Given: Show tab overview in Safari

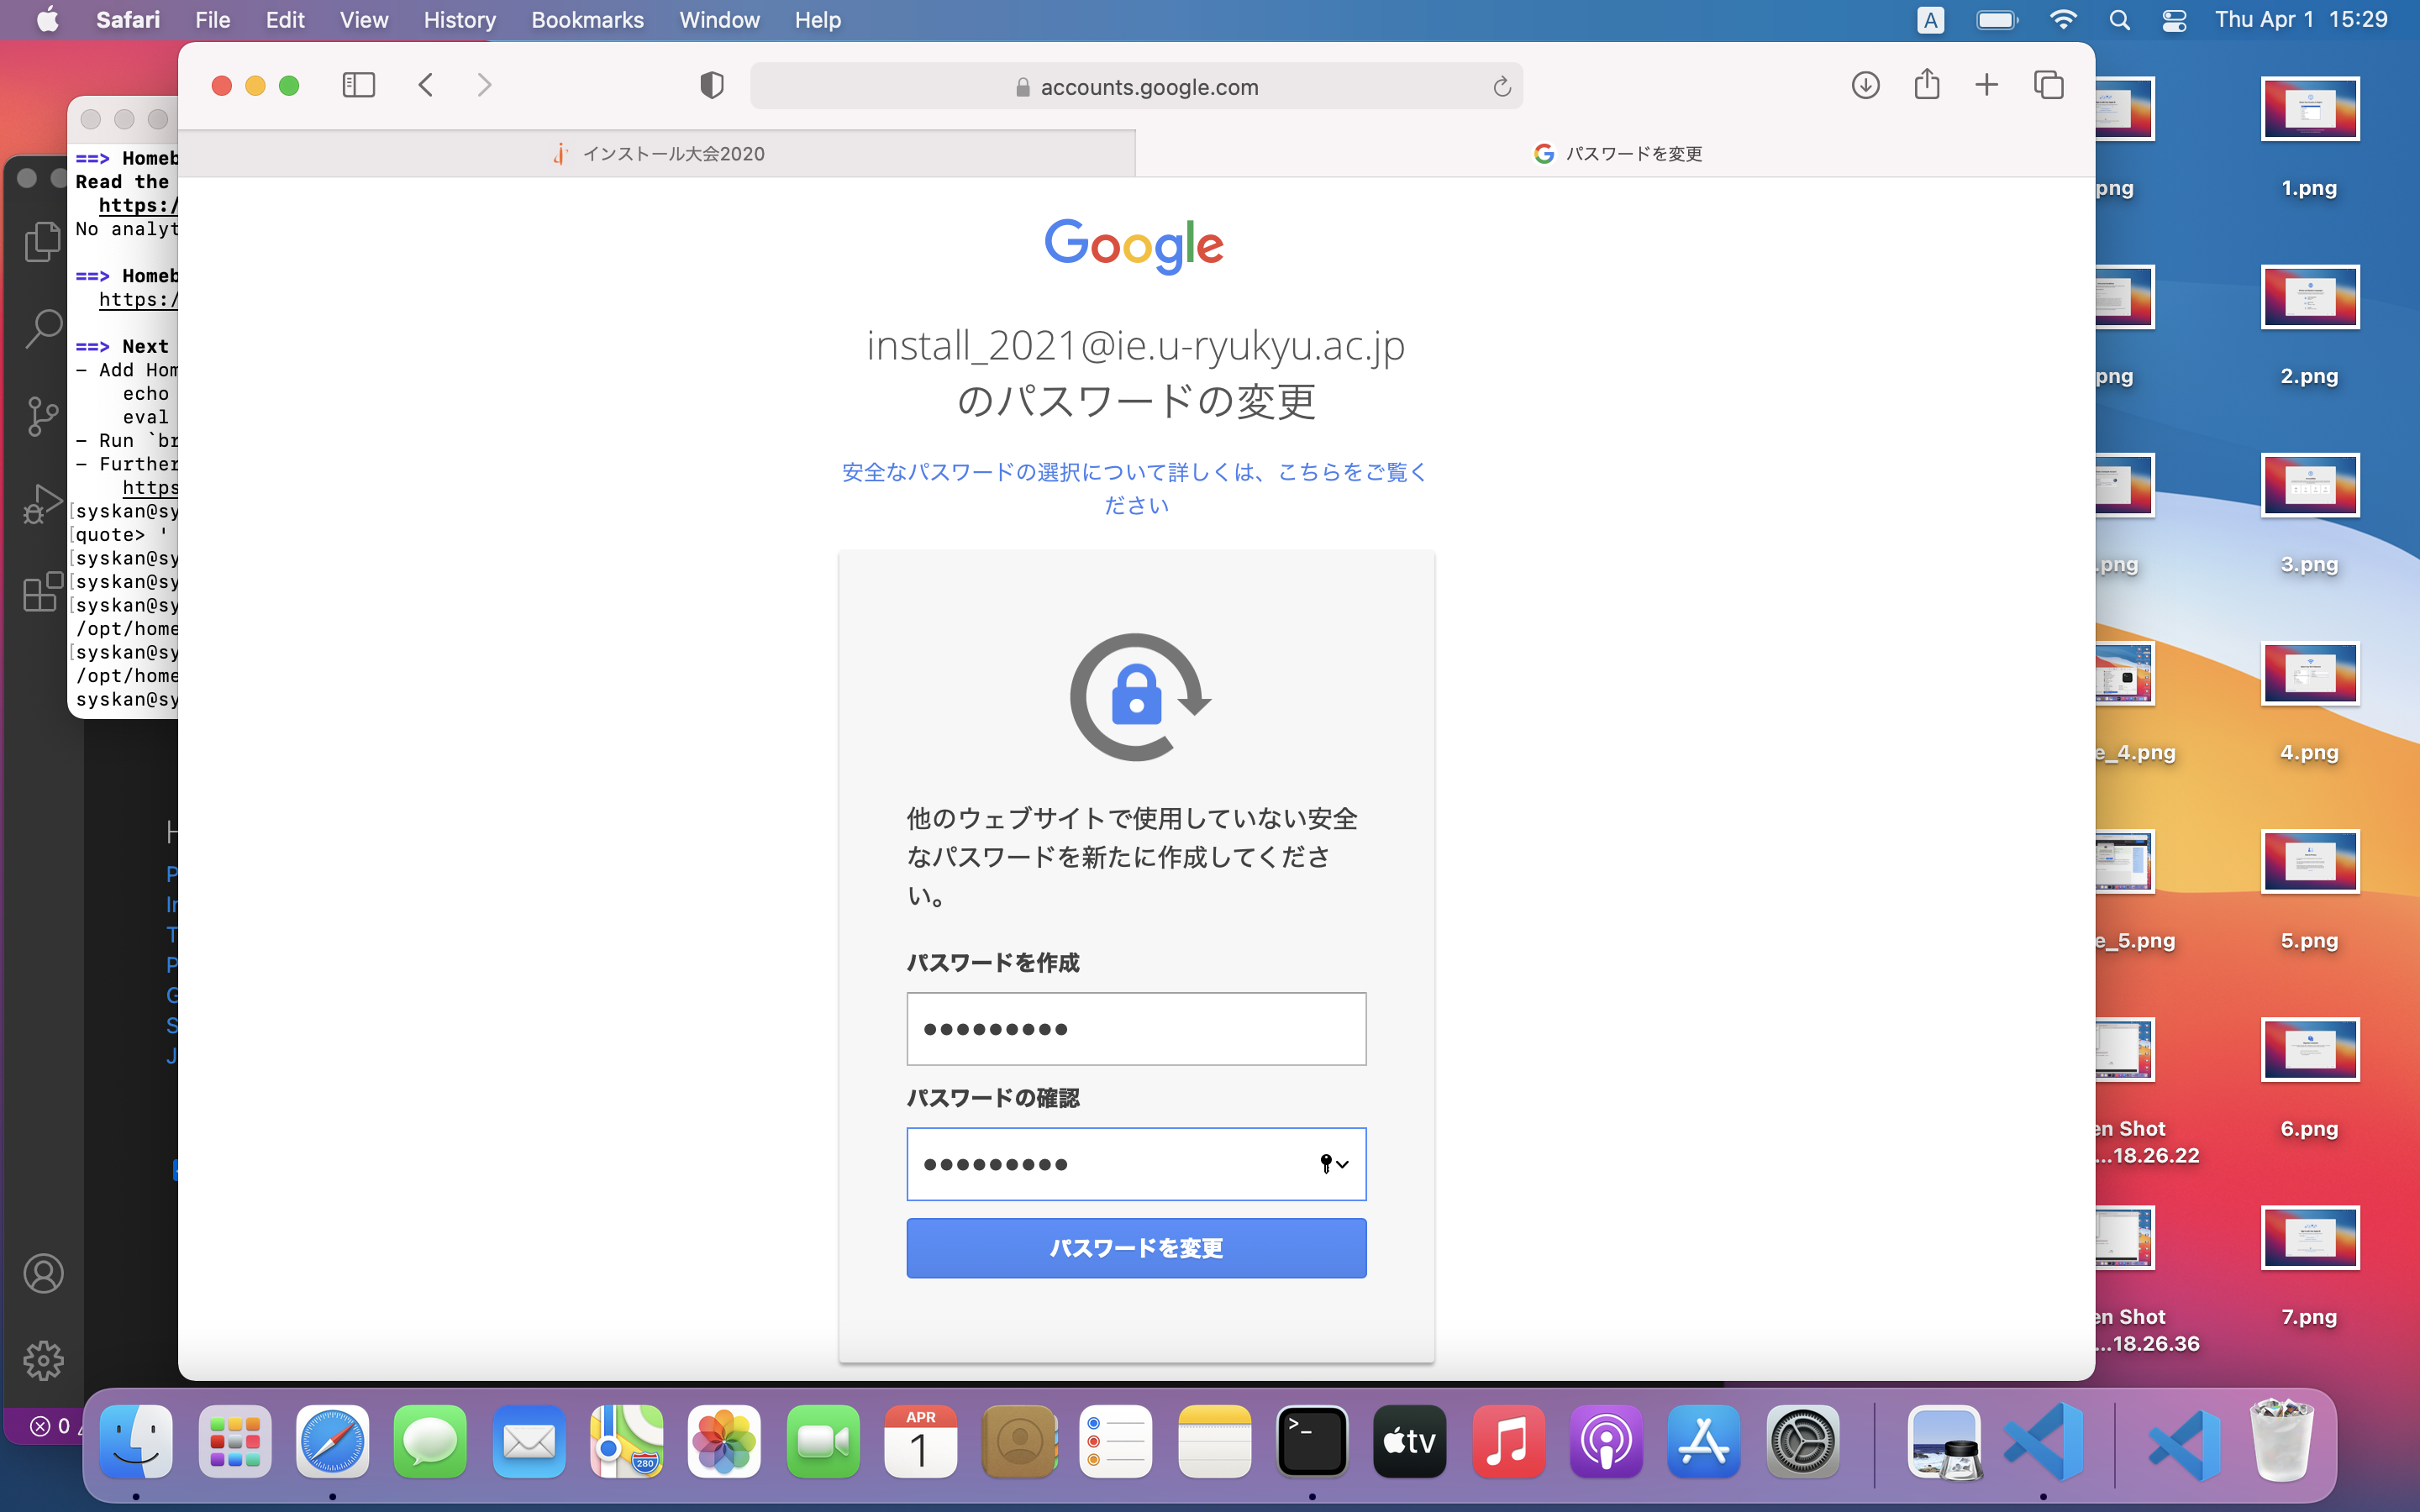Looking at the screenshot, I should pyautogui.click(x=2048, y=85).
